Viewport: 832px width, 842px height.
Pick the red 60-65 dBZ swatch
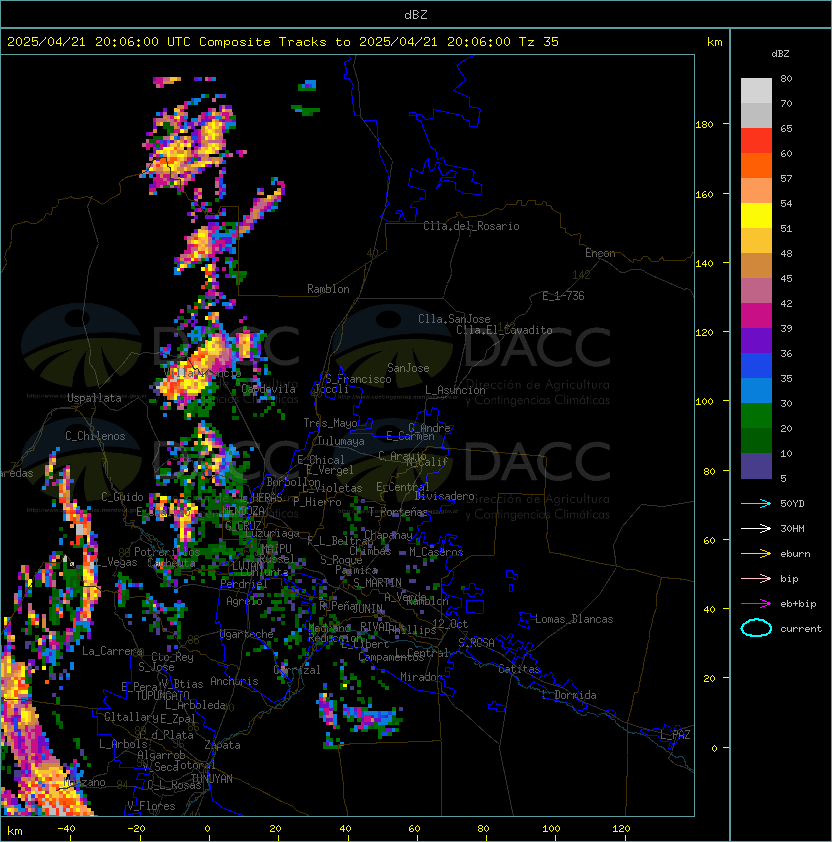[756, 141]
